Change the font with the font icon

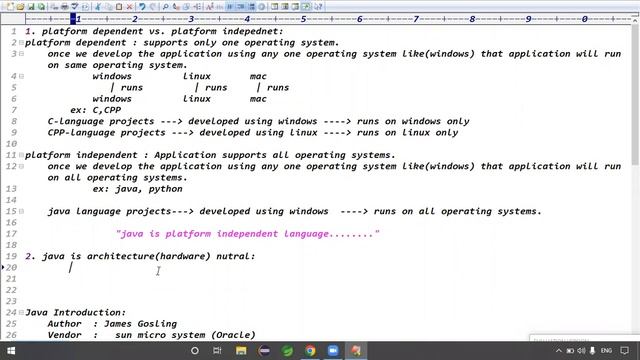pos(209,7)
